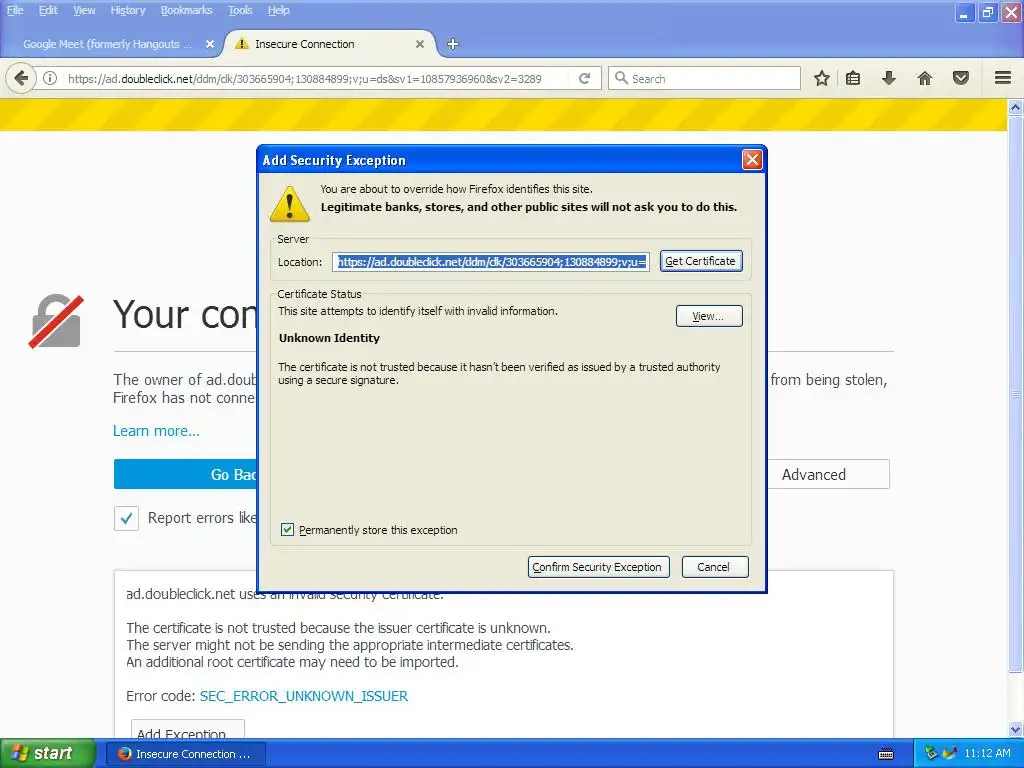The height and width of the screenshot is (768, 1024).
Task: Toggle Report errors like this checkbox
Action: click(x=126, y=519)
